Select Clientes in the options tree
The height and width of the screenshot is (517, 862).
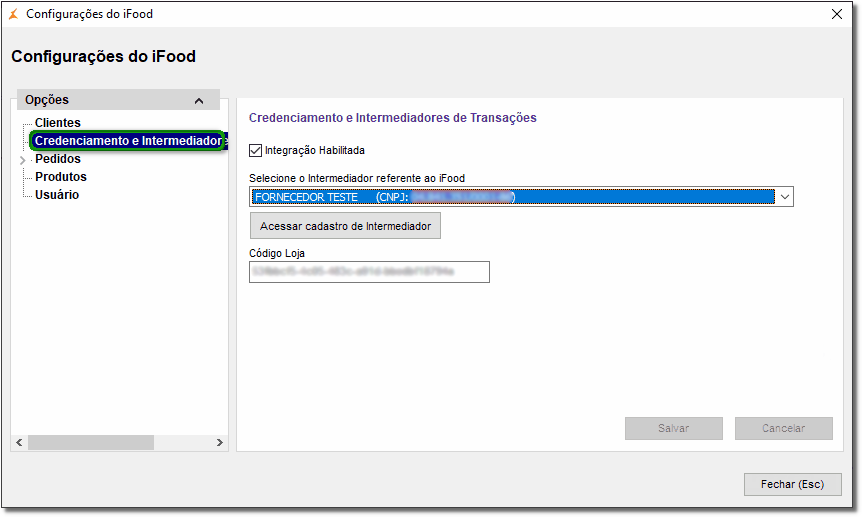58,123
